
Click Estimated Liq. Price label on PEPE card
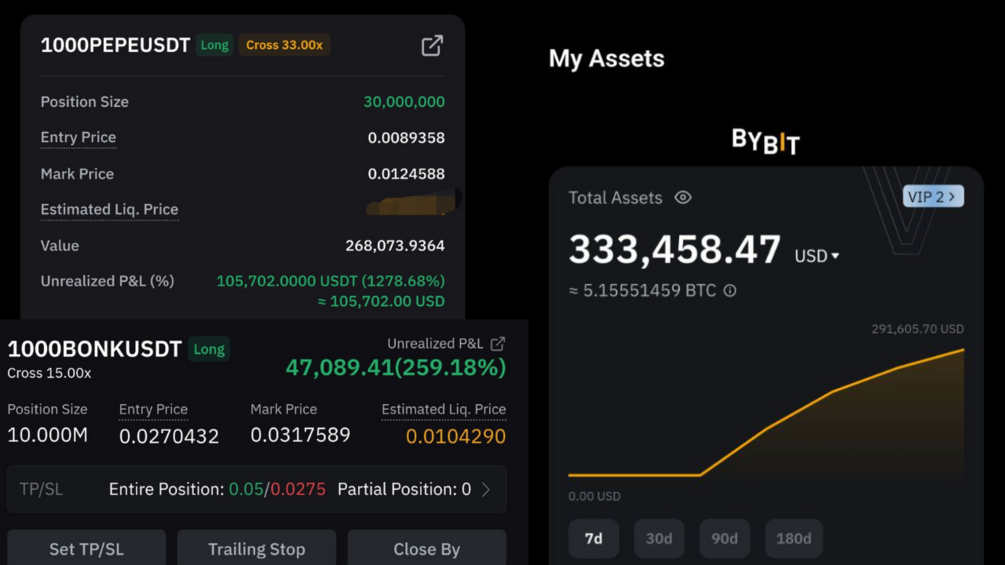[110, 209]
